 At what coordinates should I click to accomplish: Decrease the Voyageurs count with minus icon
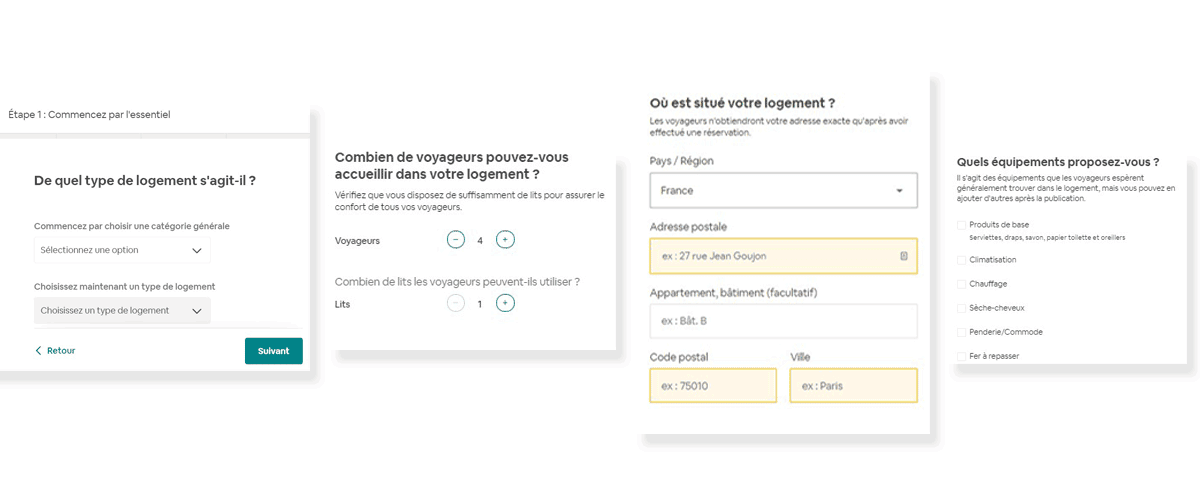tap(456, 240)
